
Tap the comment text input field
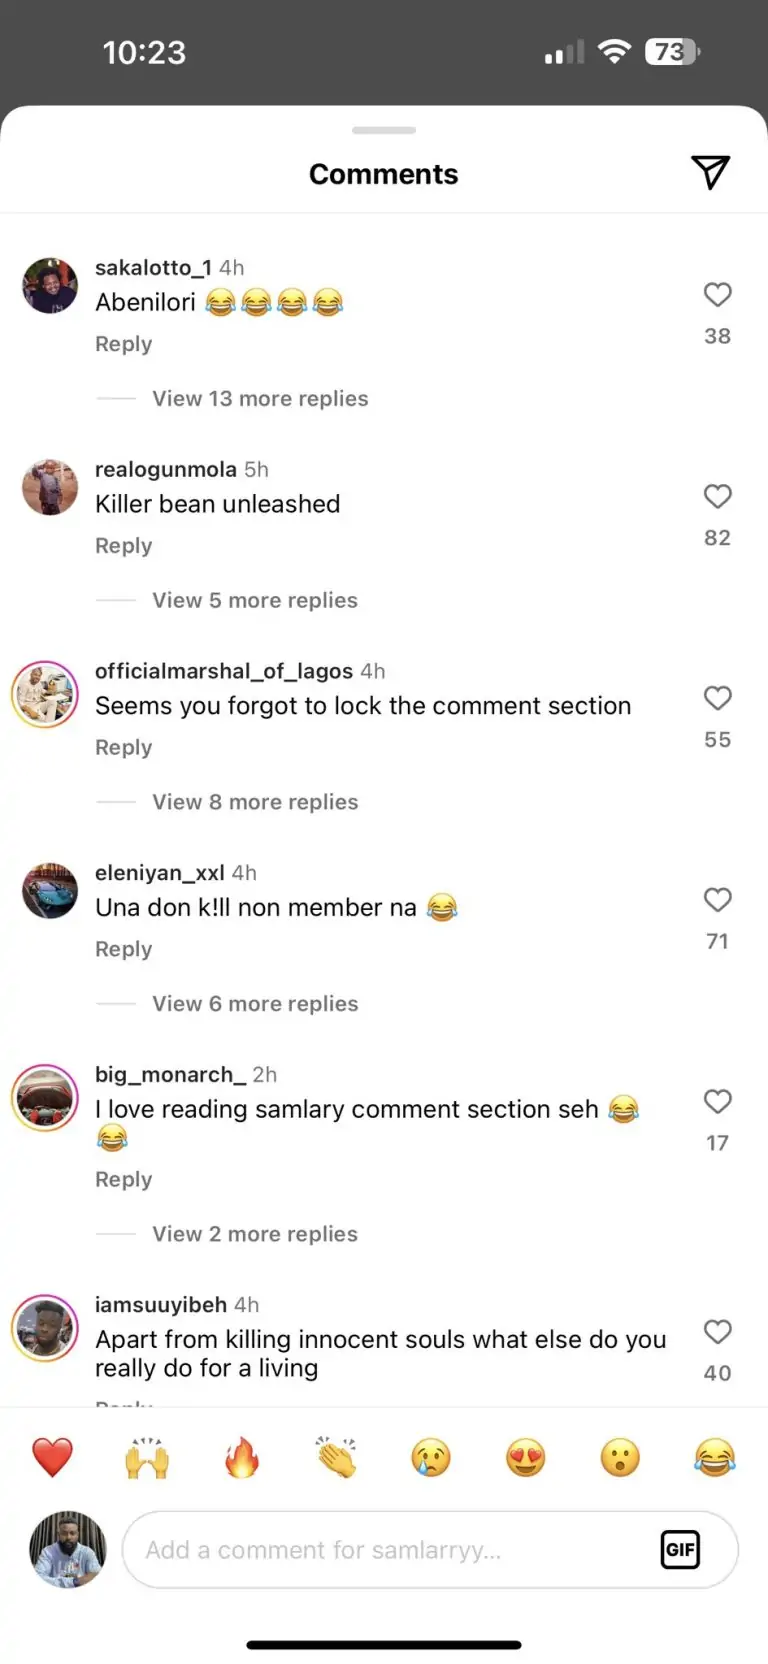pos(390,1549)
